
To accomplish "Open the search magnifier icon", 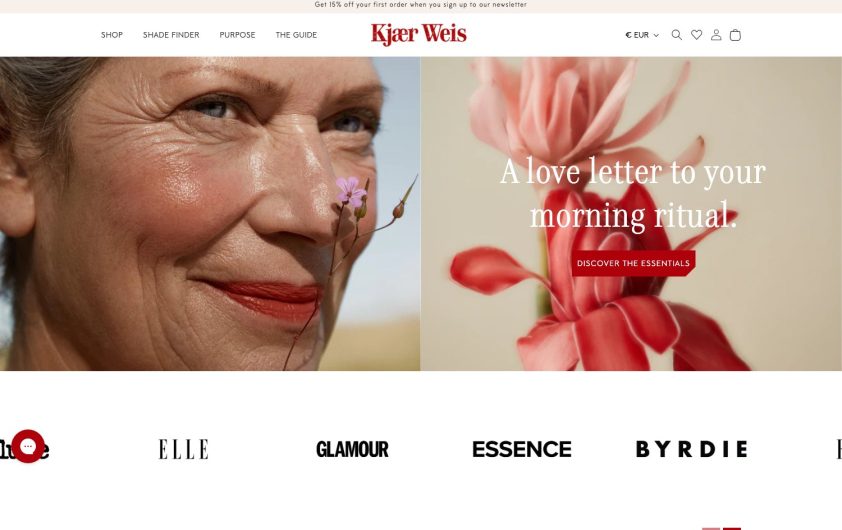I will pyautogui.click(x=677, y=35).
